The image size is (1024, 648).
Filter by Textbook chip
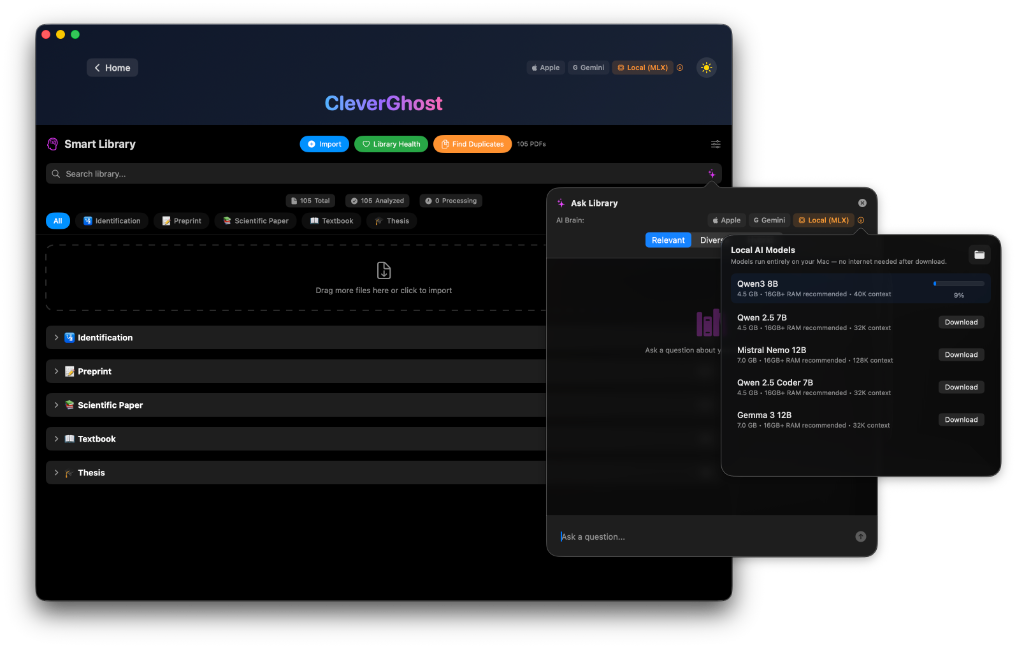[331, 221]
